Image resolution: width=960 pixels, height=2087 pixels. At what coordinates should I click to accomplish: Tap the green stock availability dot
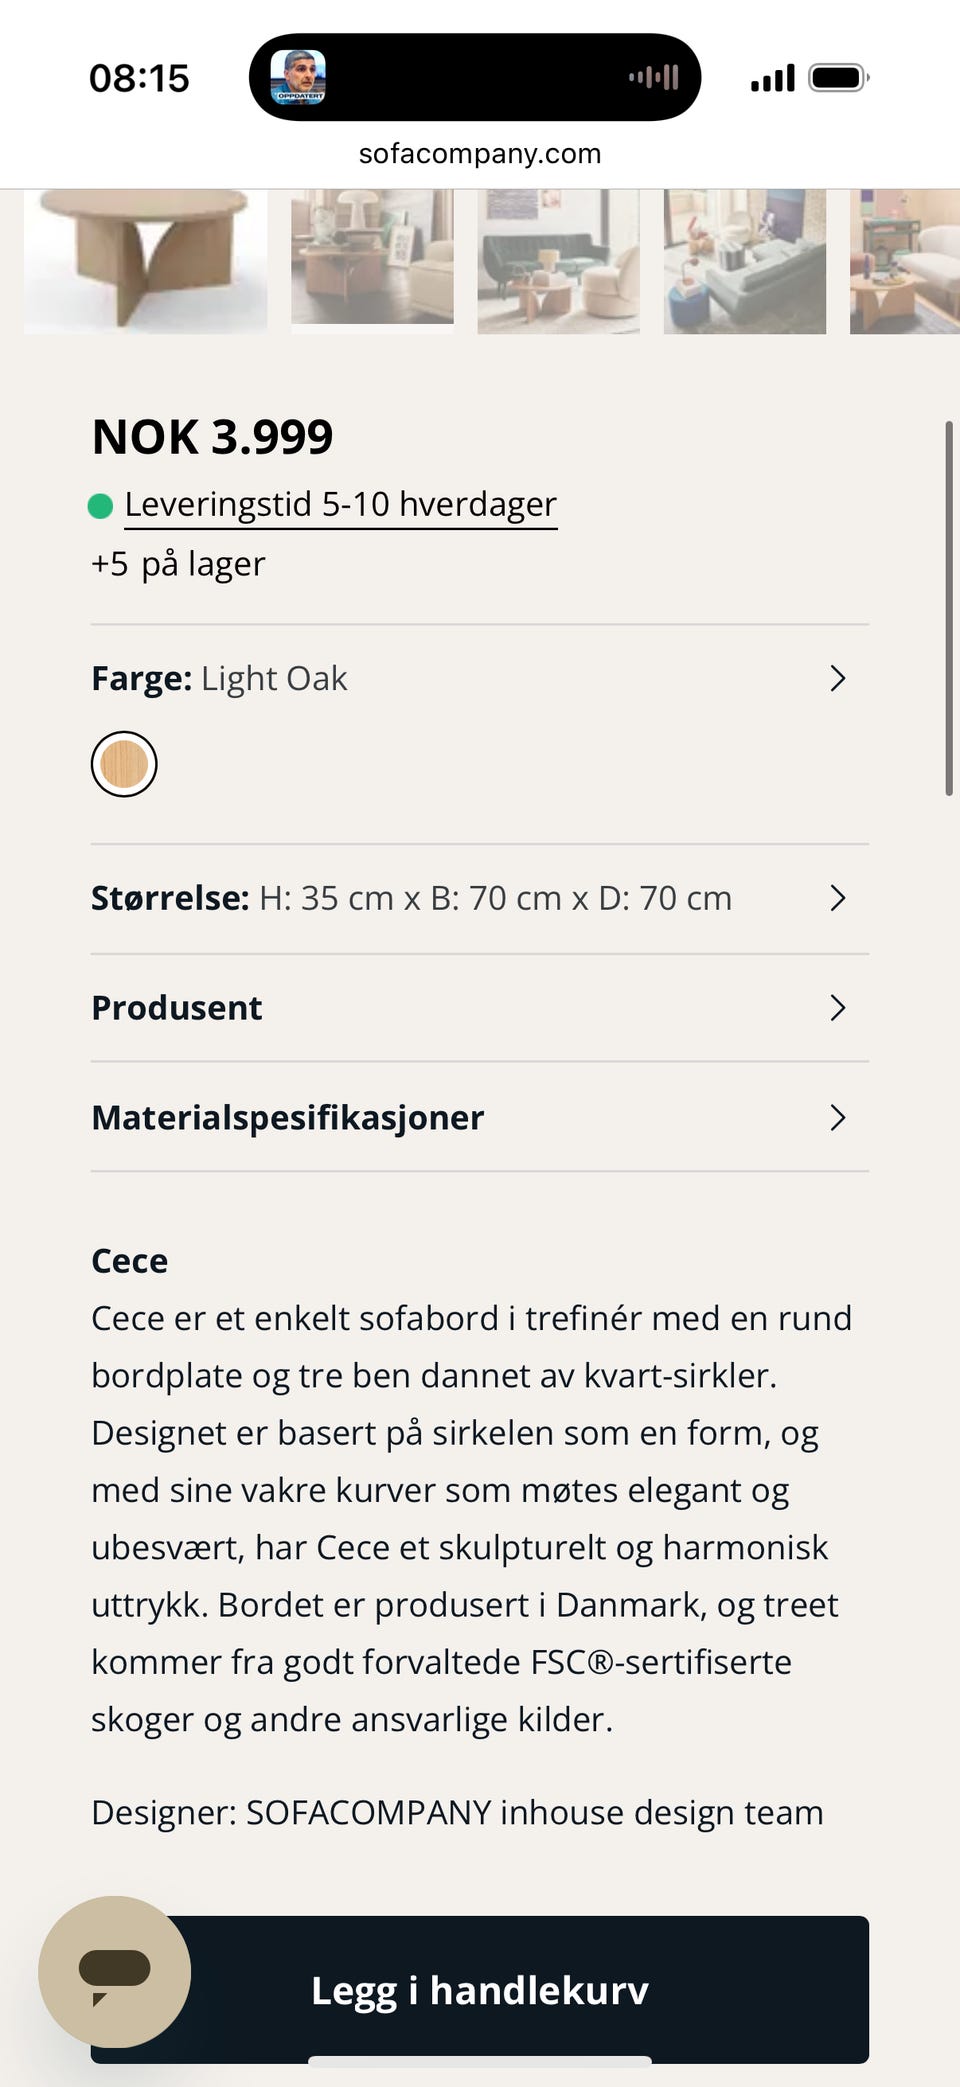coord(100,507)
